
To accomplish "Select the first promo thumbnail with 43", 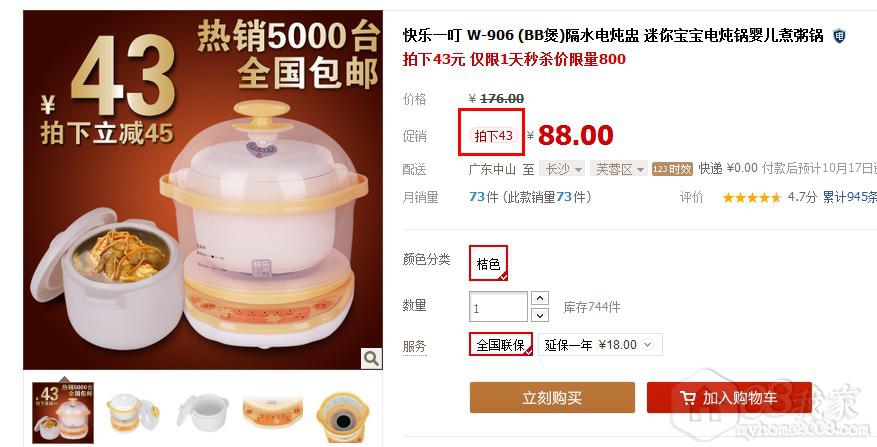I will point(63,412).
